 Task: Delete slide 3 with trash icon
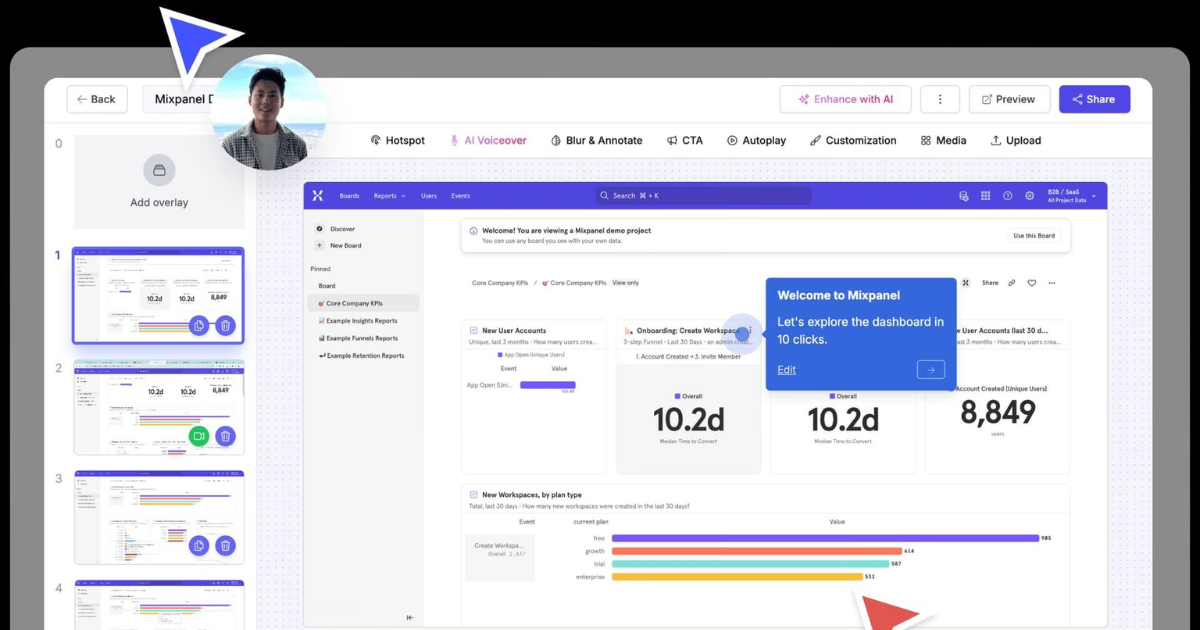(x=226, y=545)
